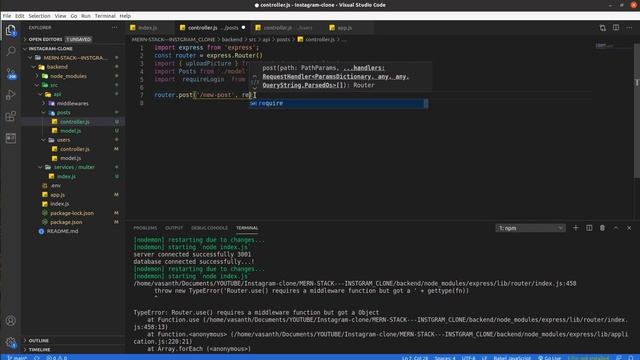
Task: Open README.md in explorer
Action: (73, 231)
